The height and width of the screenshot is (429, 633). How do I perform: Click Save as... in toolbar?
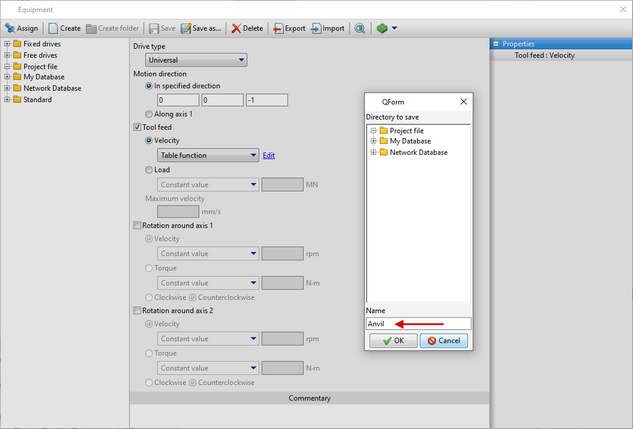(x=203, y=28)
